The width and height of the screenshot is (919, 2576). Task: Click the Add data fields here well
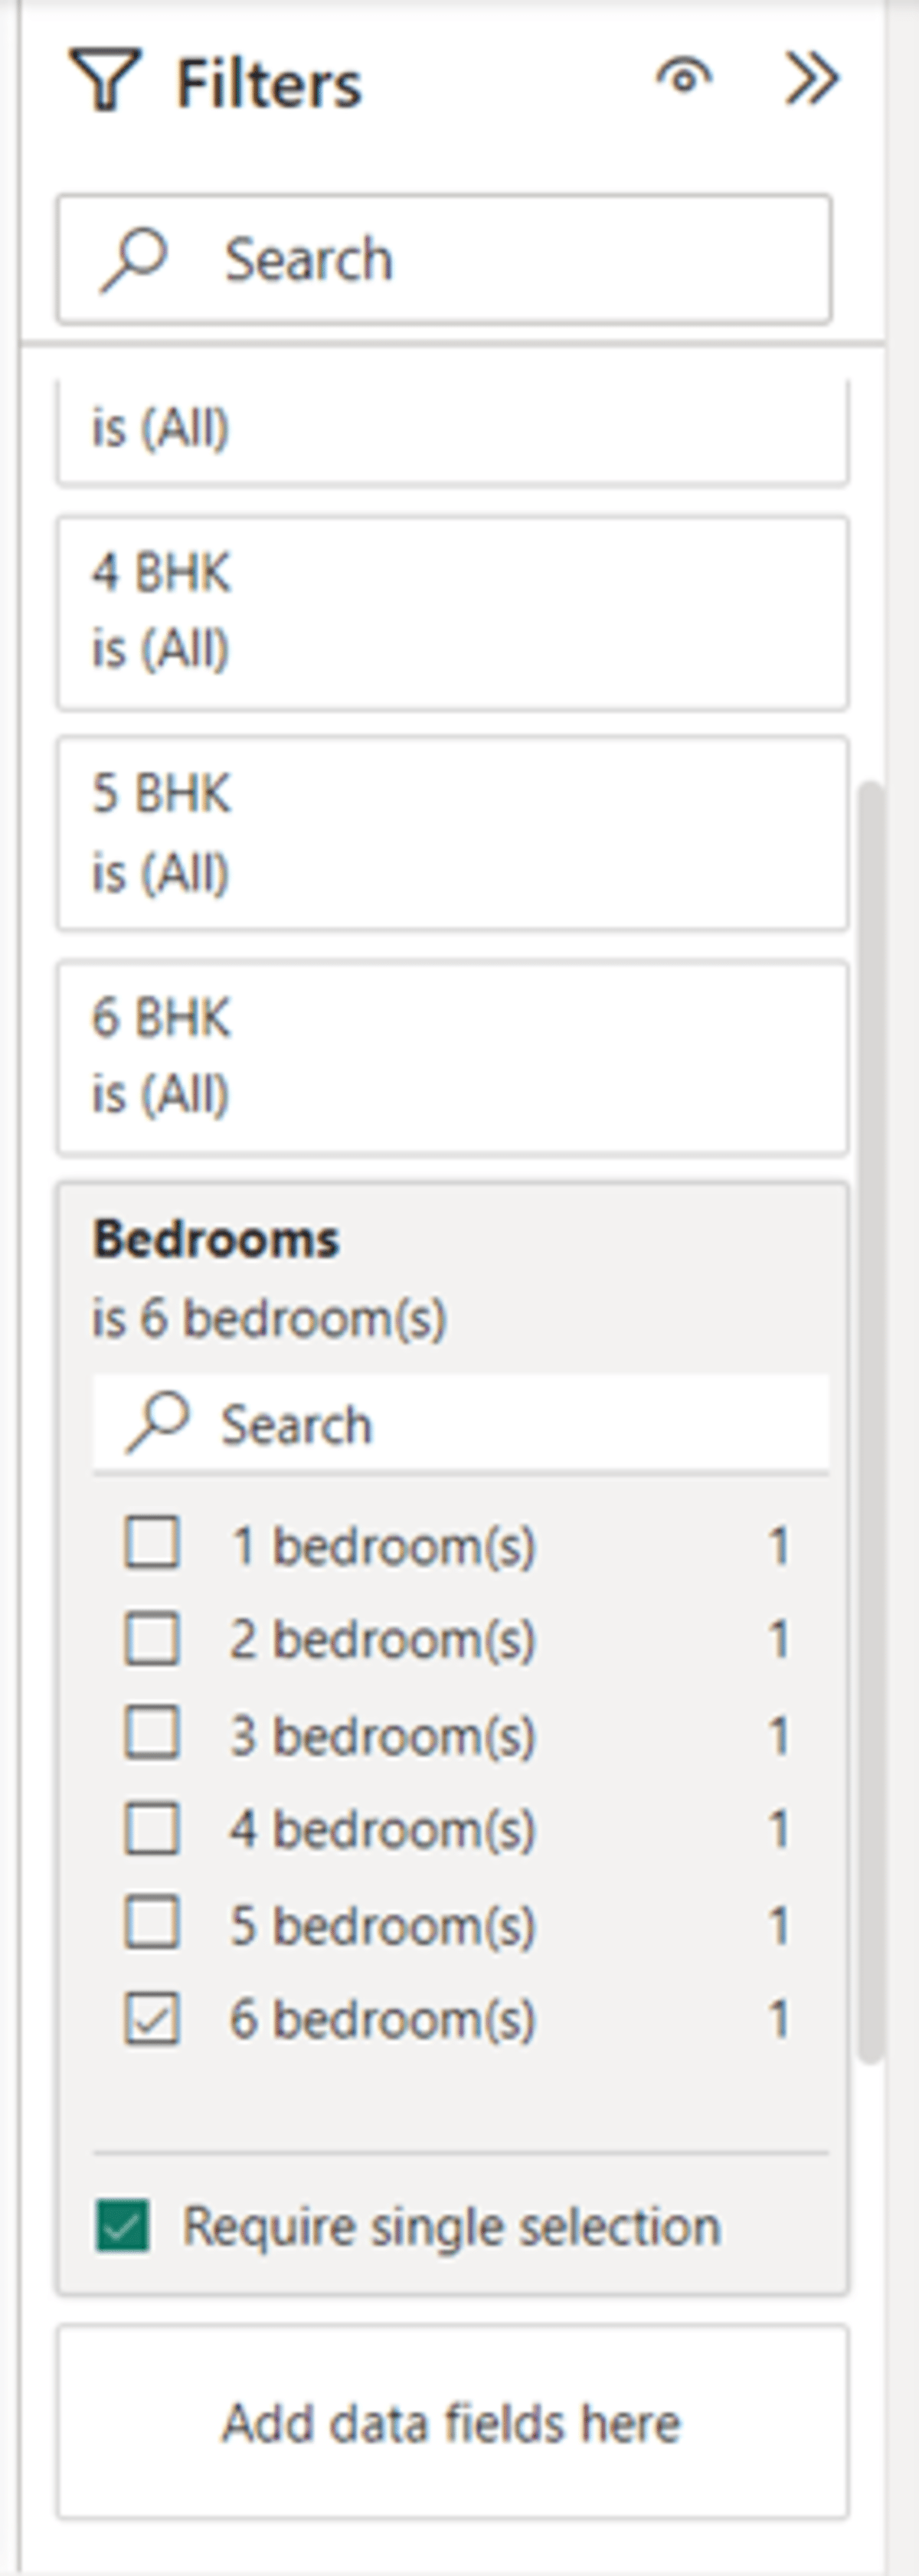pos(452,2422)
